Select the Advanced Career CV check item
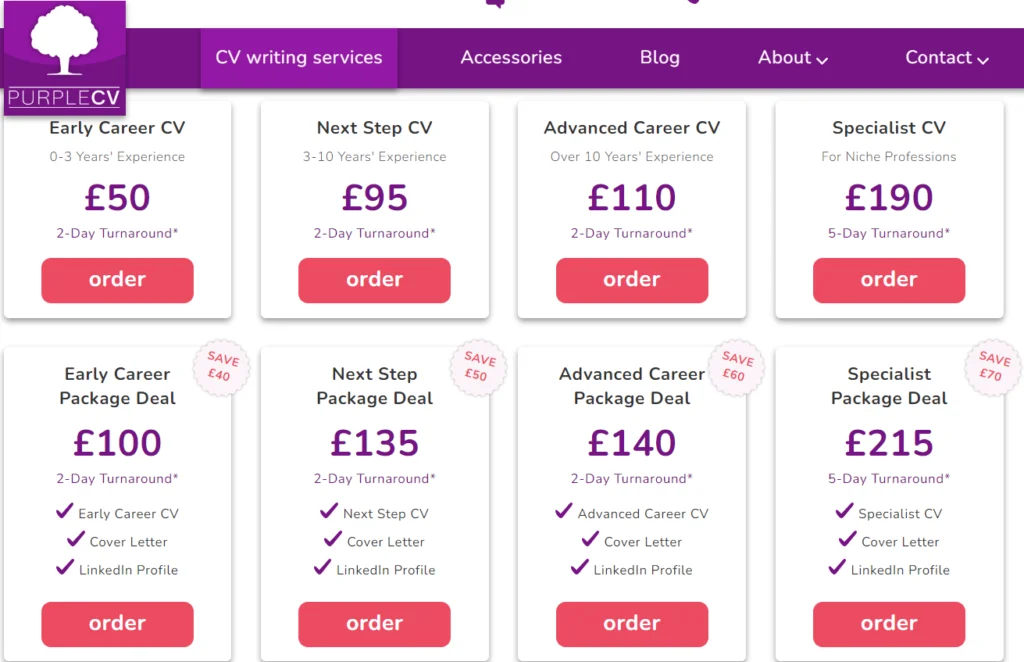 (564, 512)
